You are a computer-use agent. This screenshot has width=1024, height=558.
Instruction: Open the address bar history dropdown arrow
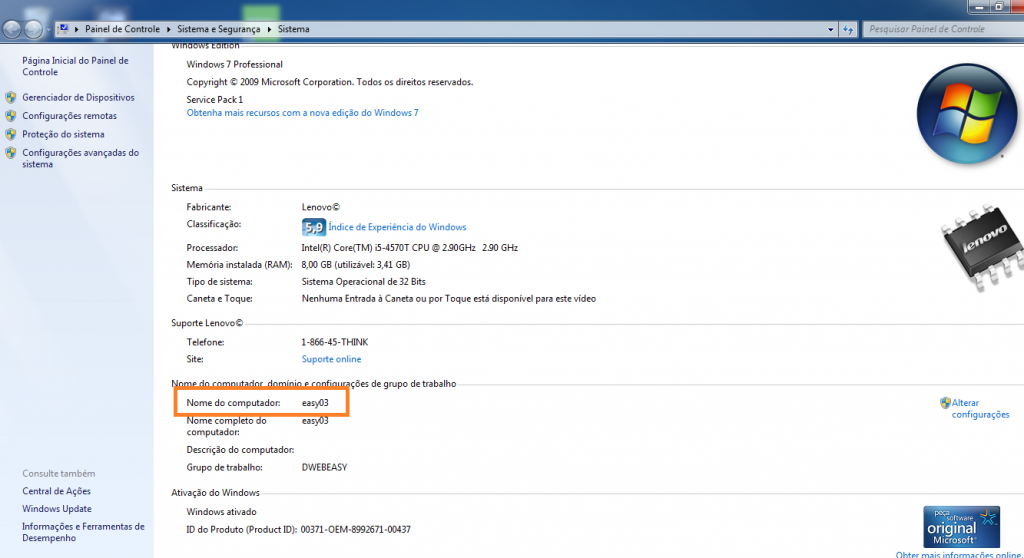tap(831, 29)
